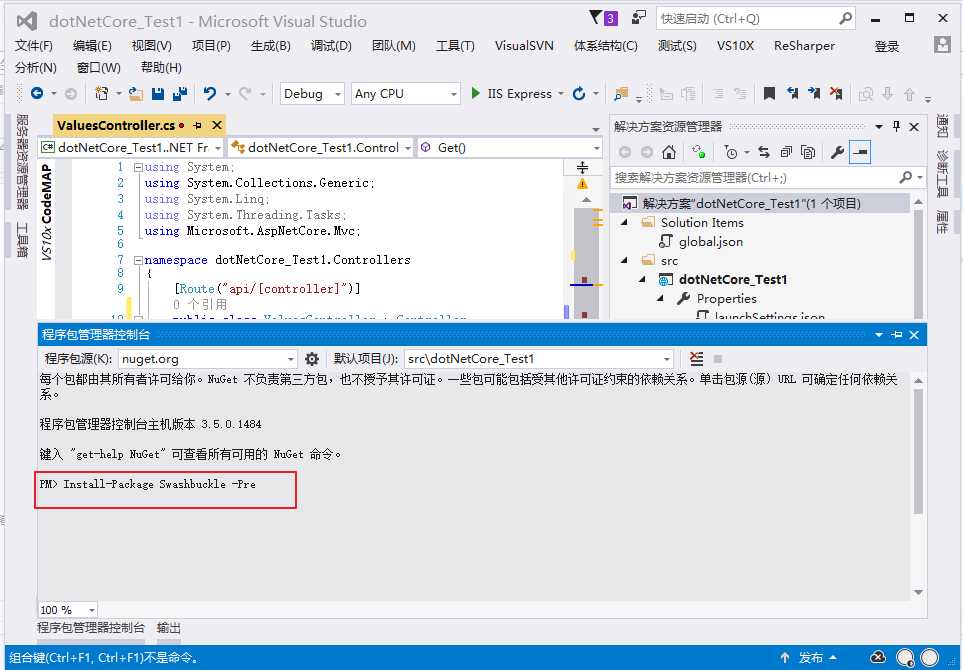Open the 工具(T) menu
The height and width of the screenshot is (670, 963).
pos(455,45)
